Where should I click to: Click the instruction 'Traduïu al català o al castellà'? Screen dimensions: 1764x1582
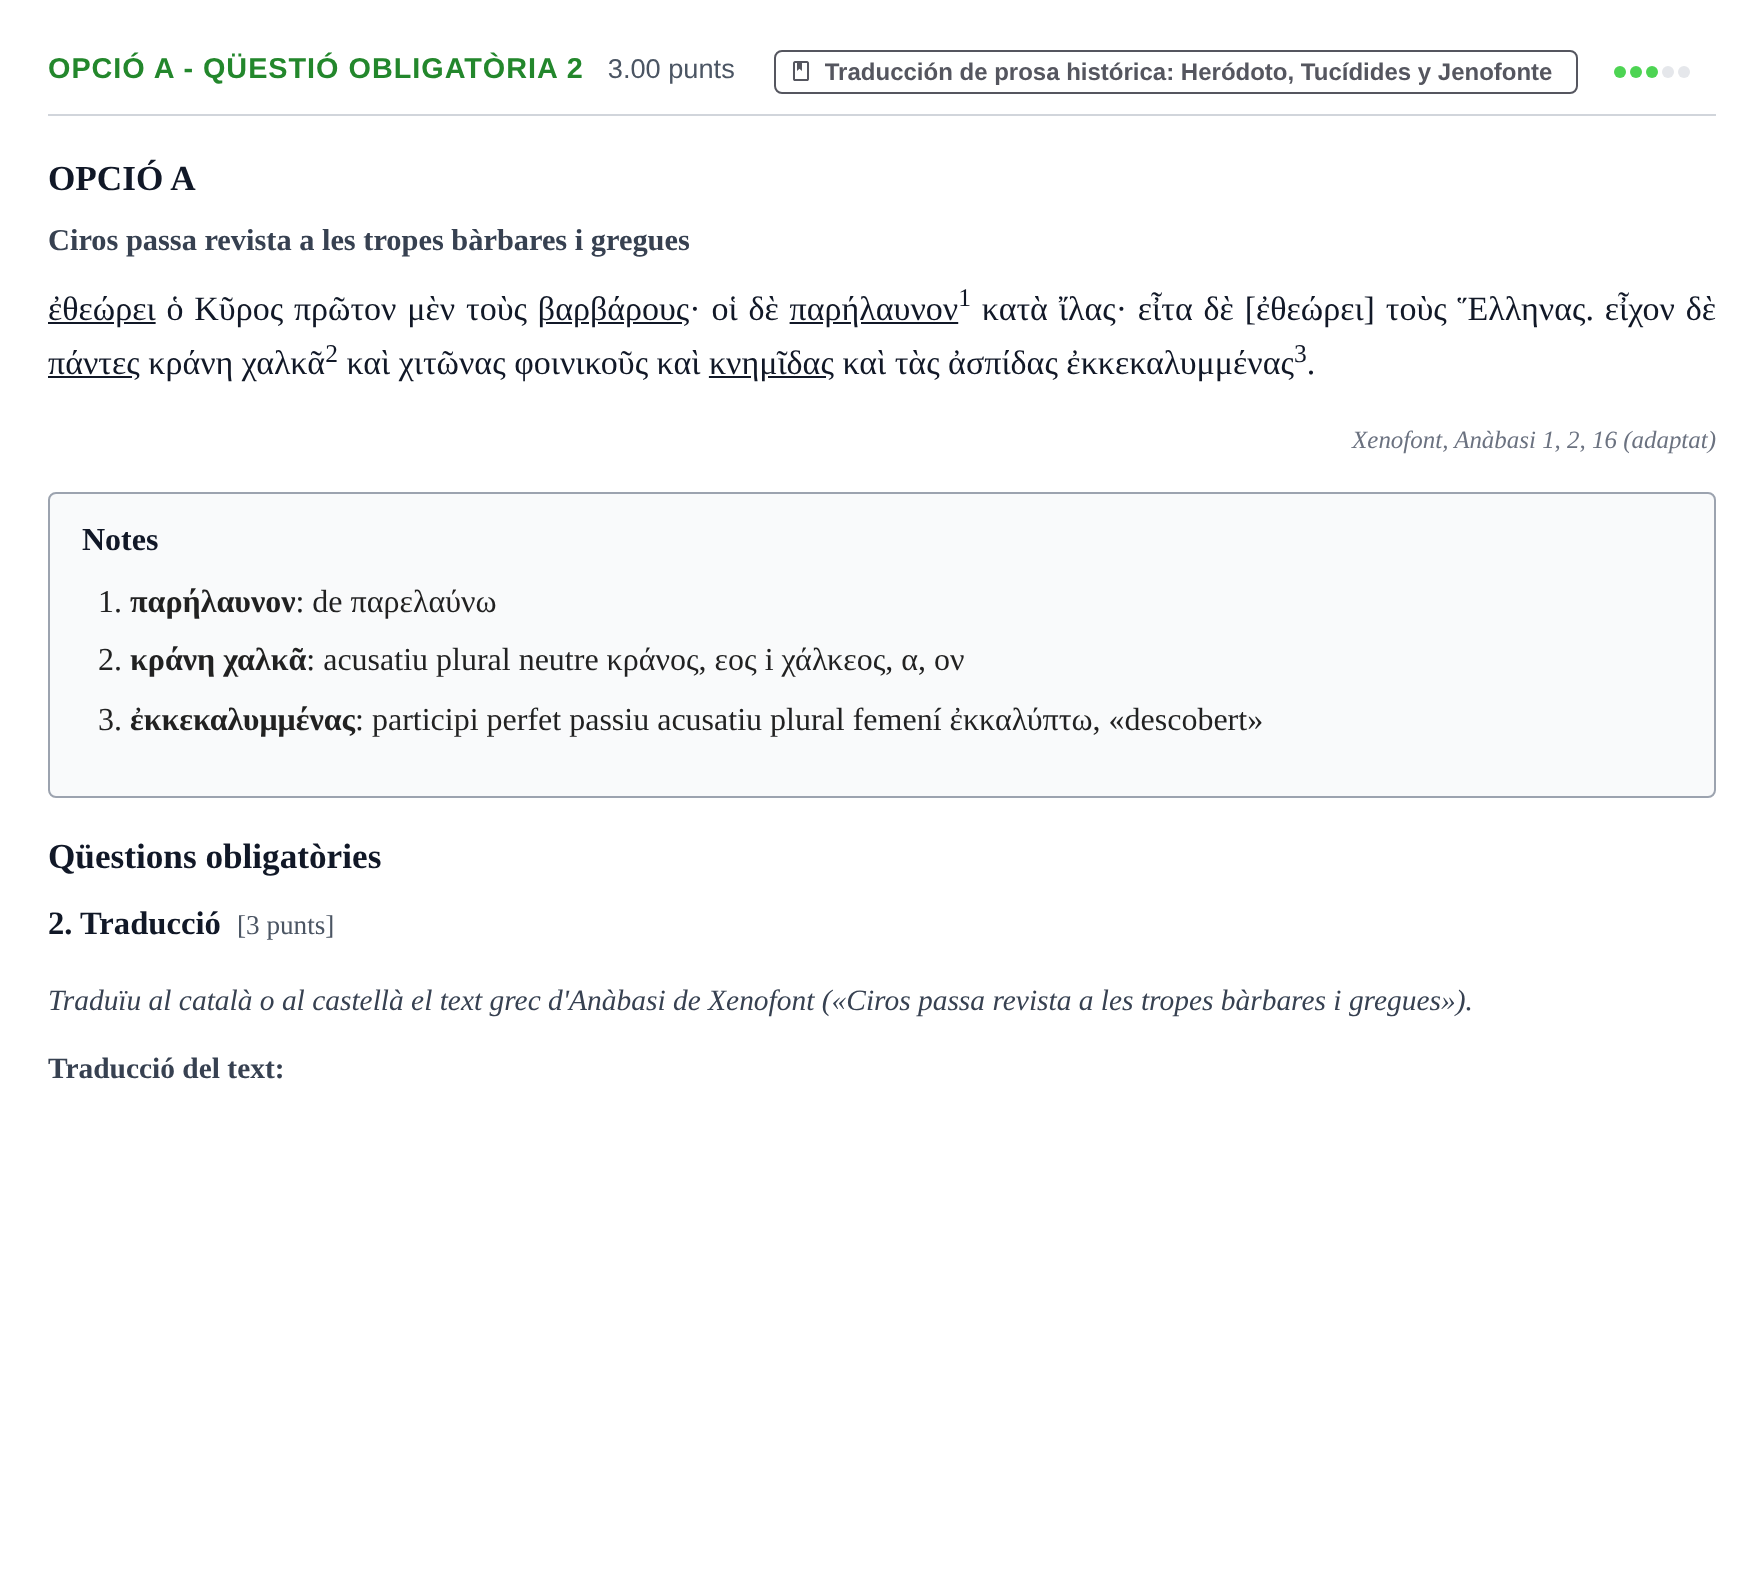(x=760, y=1001)
